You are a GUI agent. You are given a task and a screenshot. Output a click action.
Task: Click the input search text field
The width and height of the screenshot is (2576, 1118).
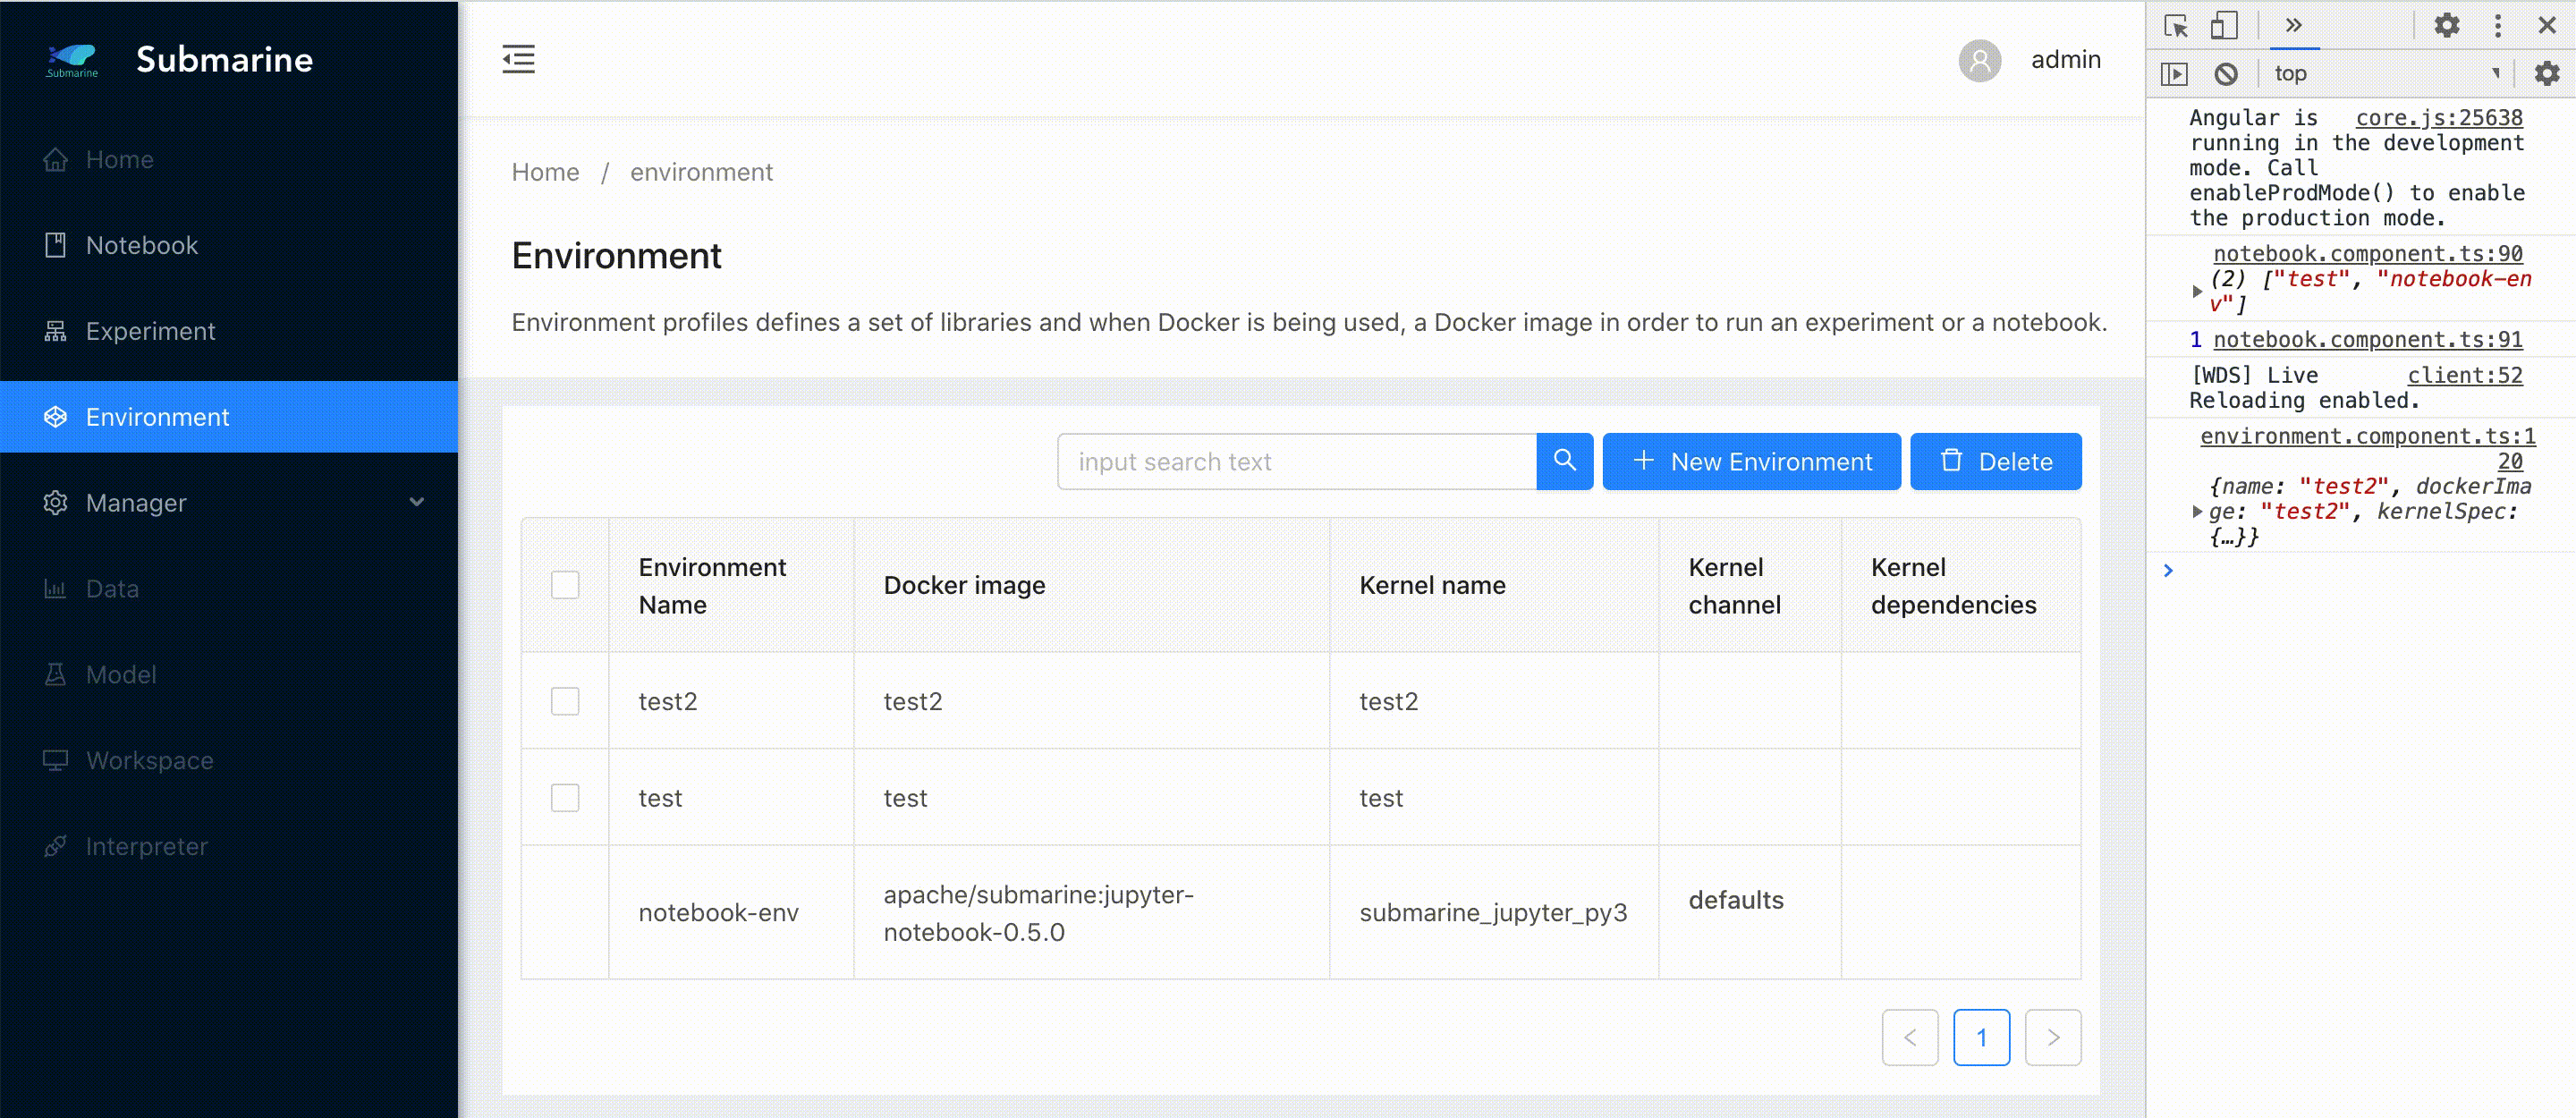click(x=1296, y=461)
